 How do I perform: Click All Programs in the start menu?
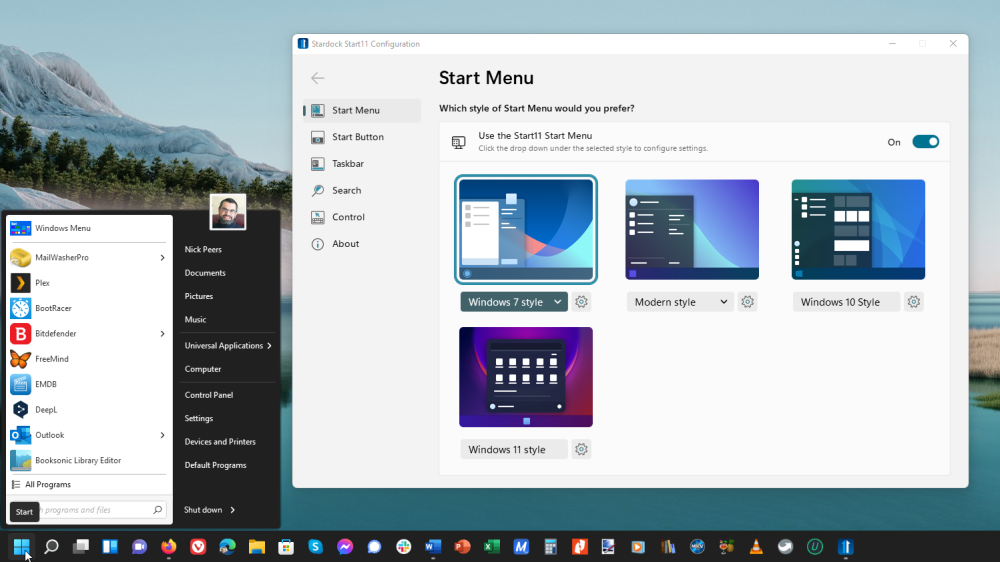tap(48, 485)
